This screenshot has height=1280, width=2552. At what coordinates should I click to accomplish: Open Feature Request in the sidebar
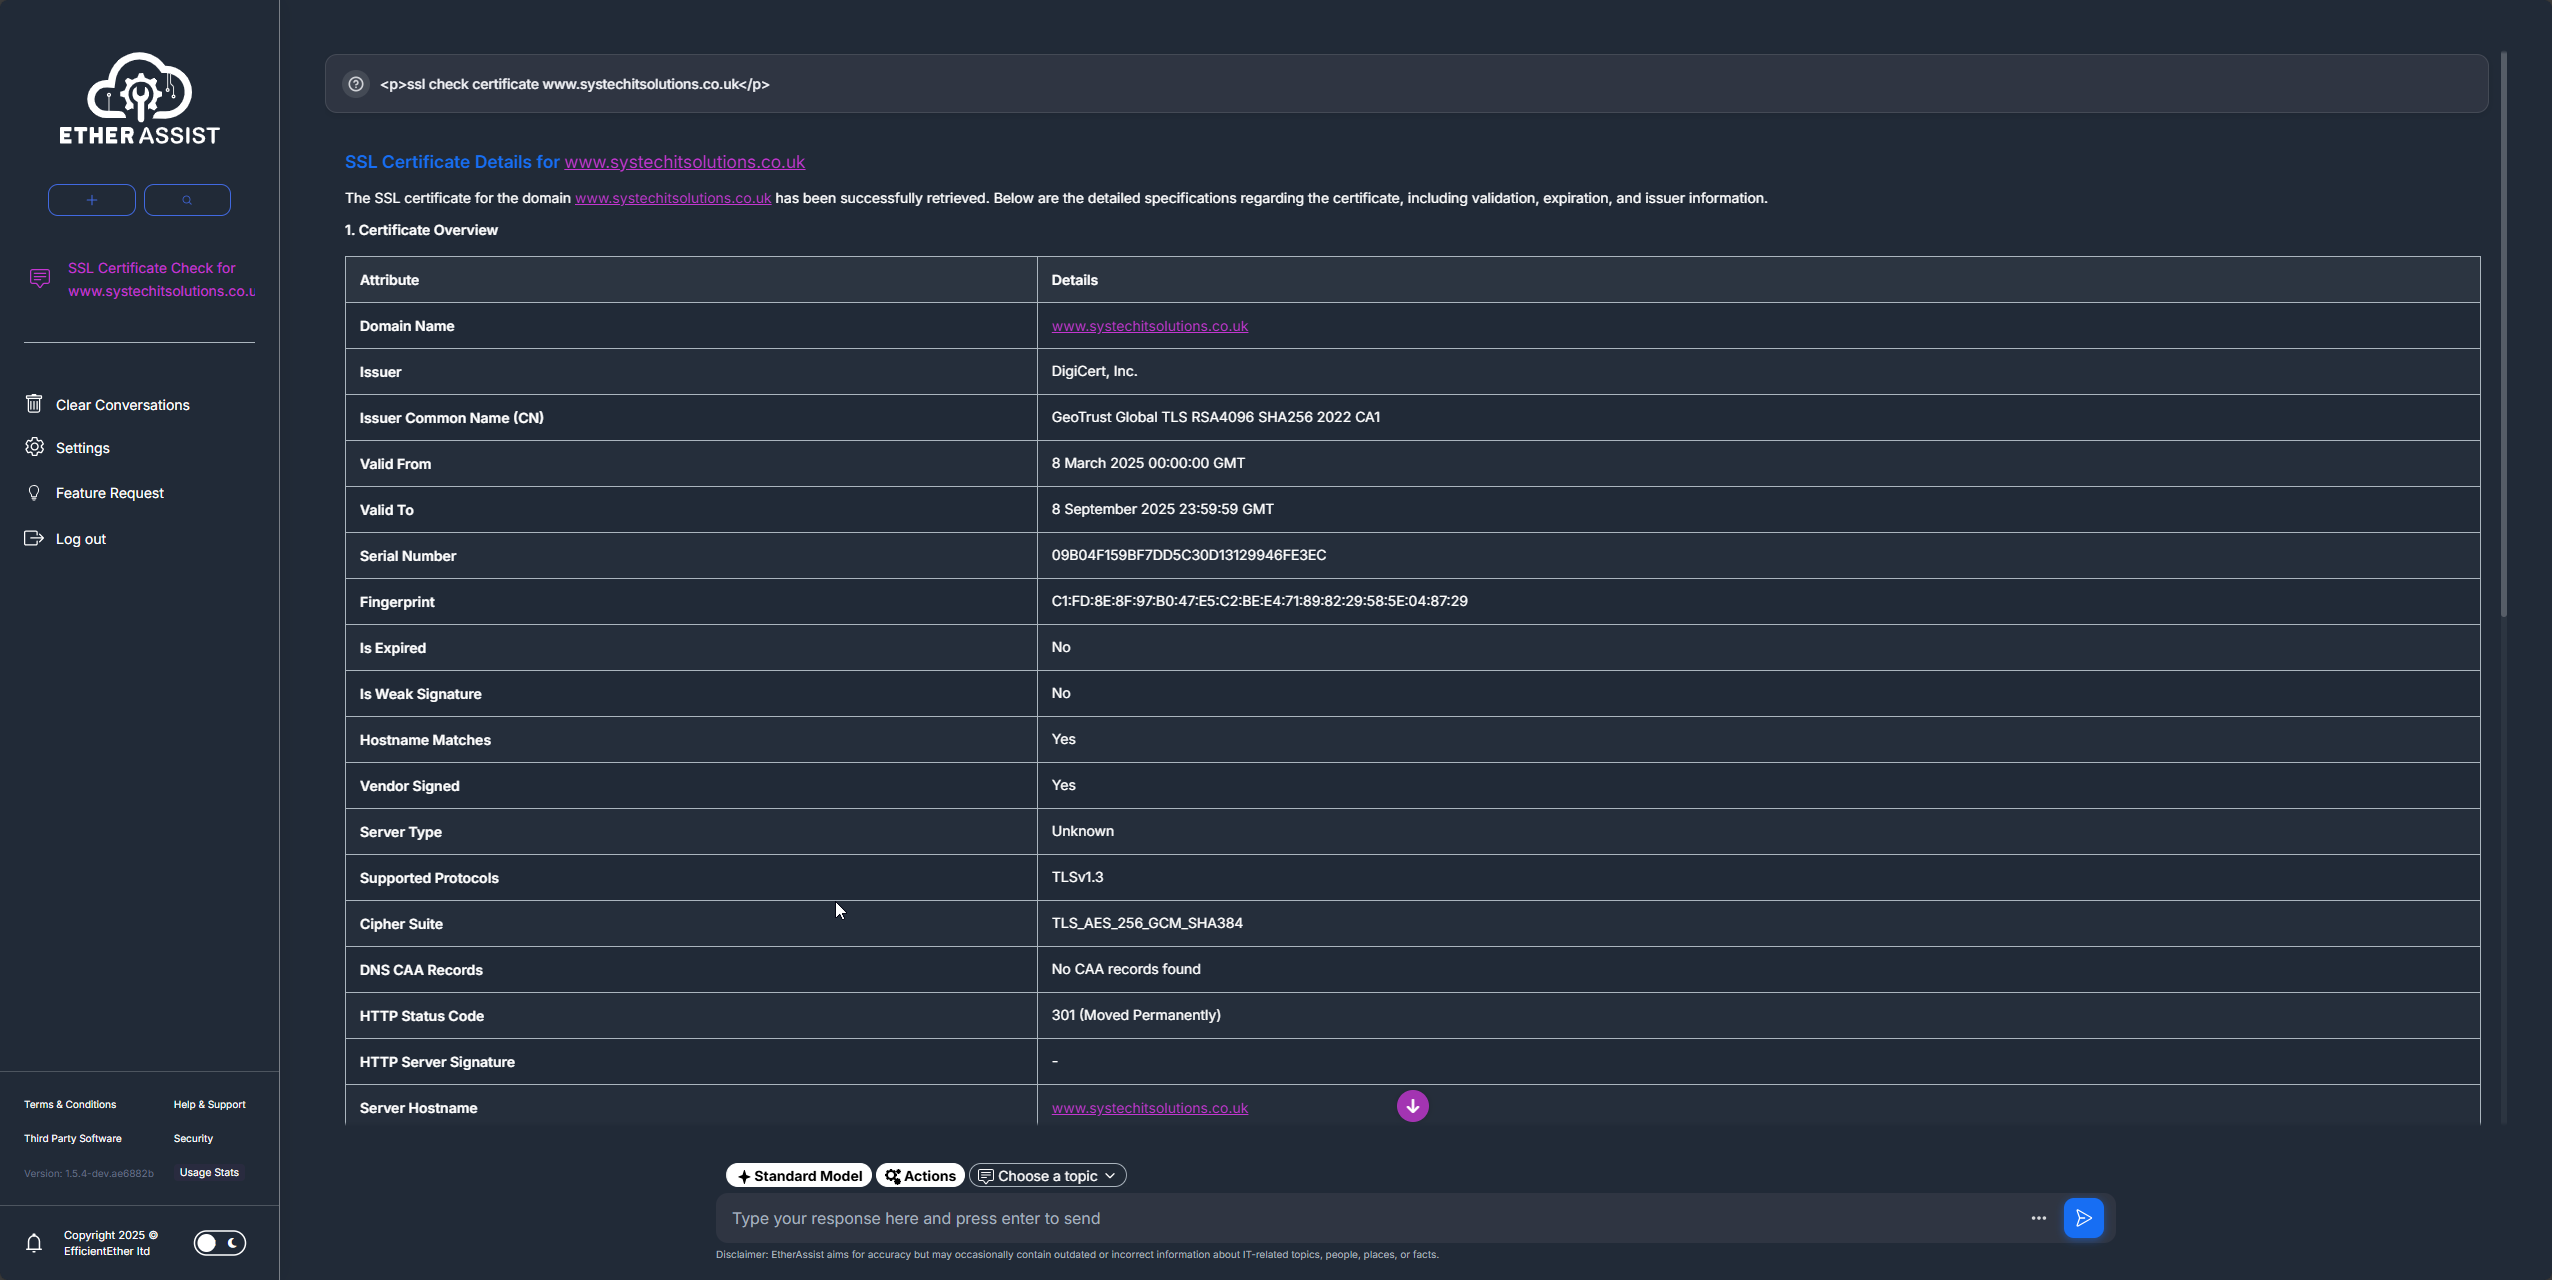pos(110,493)
